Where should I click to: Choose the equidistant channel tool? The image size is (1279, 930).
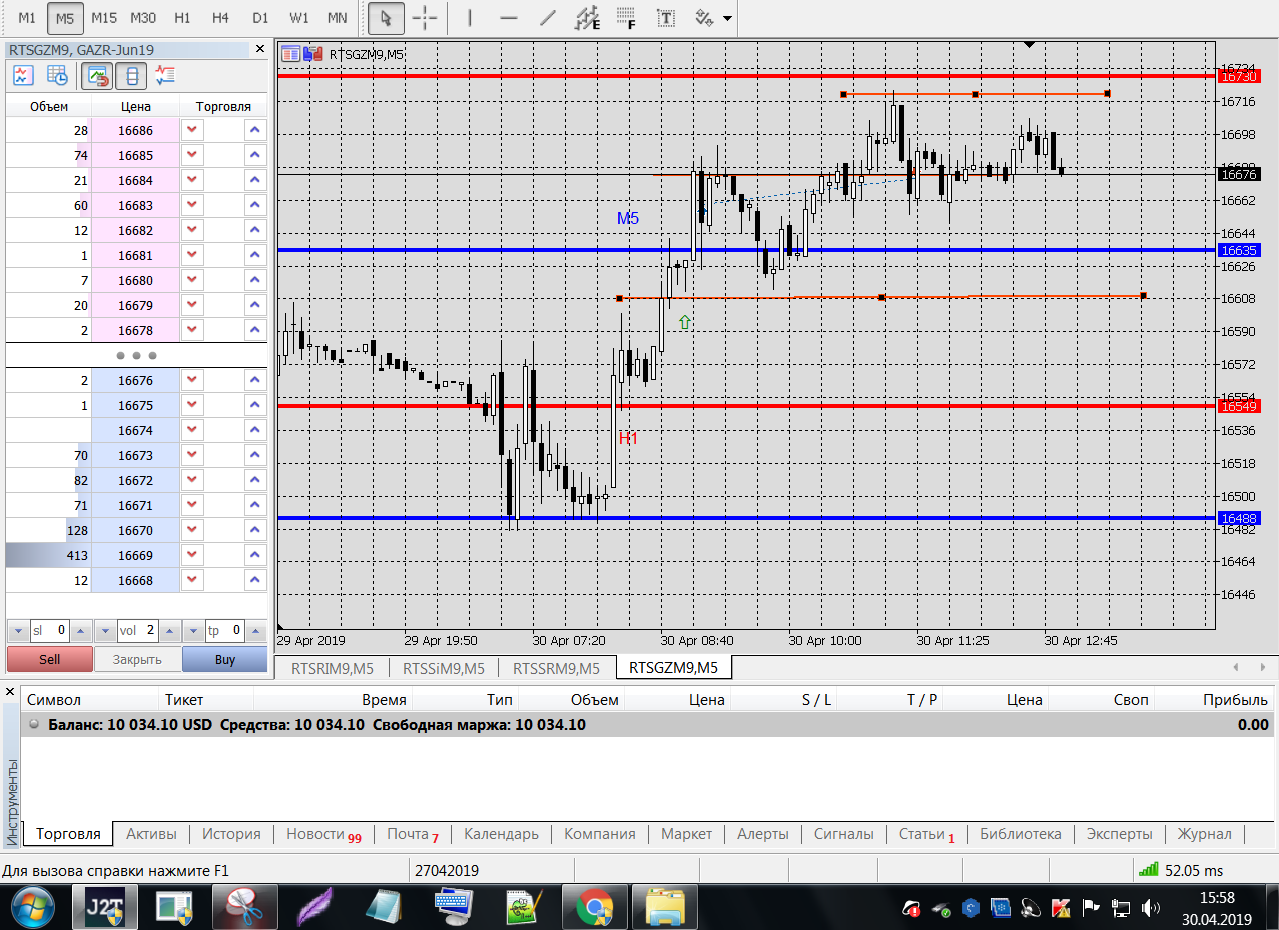click(x=587, y=18)
